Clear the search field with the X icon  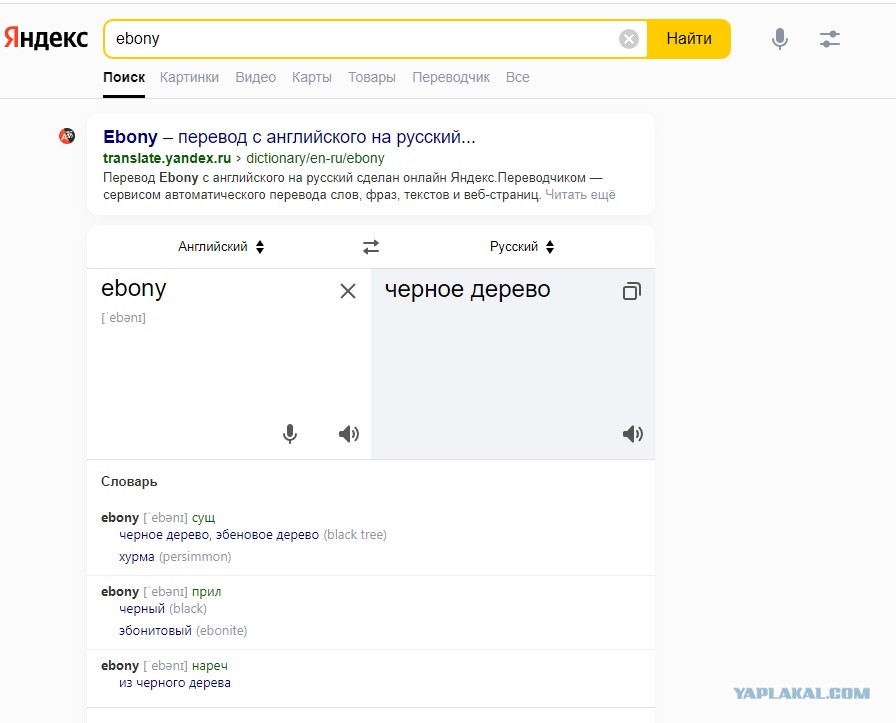tap(629, 39)
